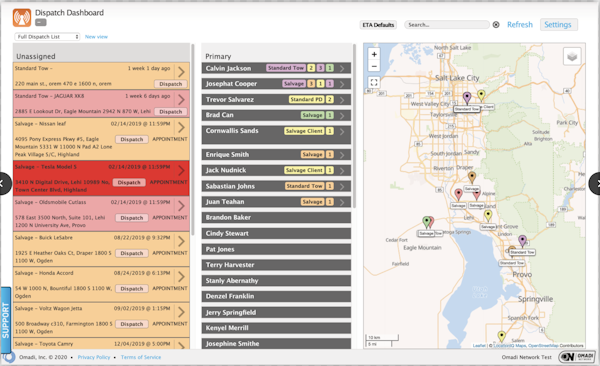The image size is (600, 366).
Task: Click the Refresh link
Action: (520, 25)
